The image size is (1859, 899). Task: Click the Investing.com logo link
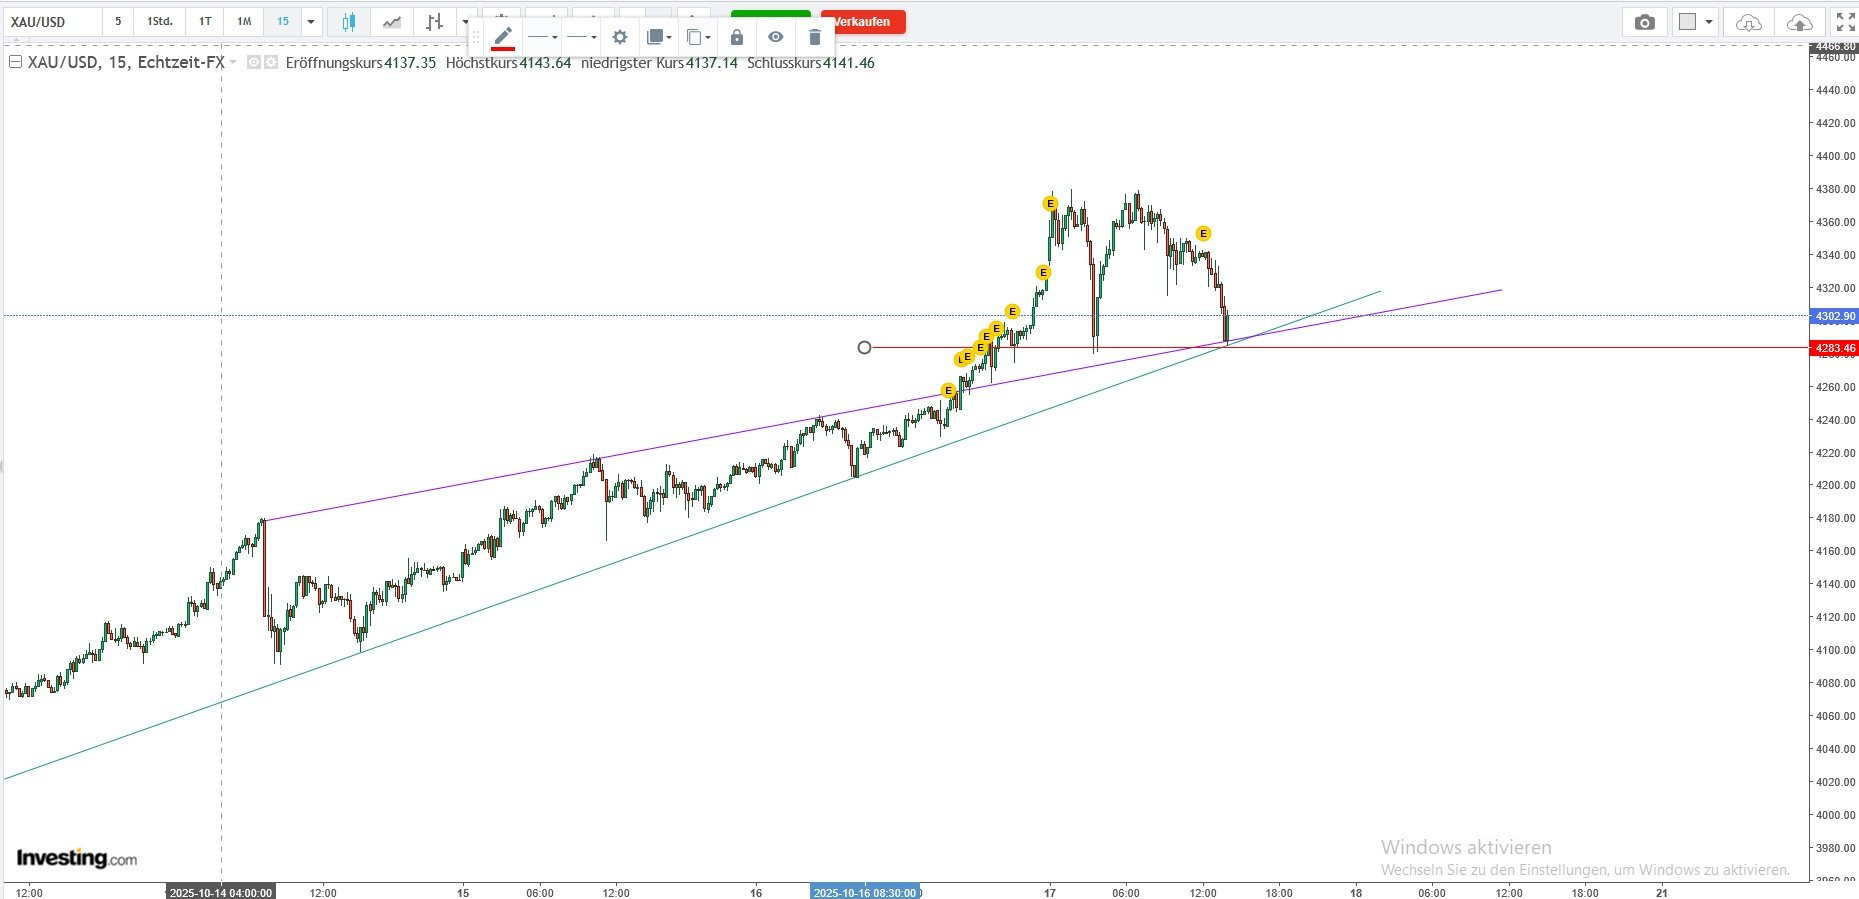[x=77, y=858]
